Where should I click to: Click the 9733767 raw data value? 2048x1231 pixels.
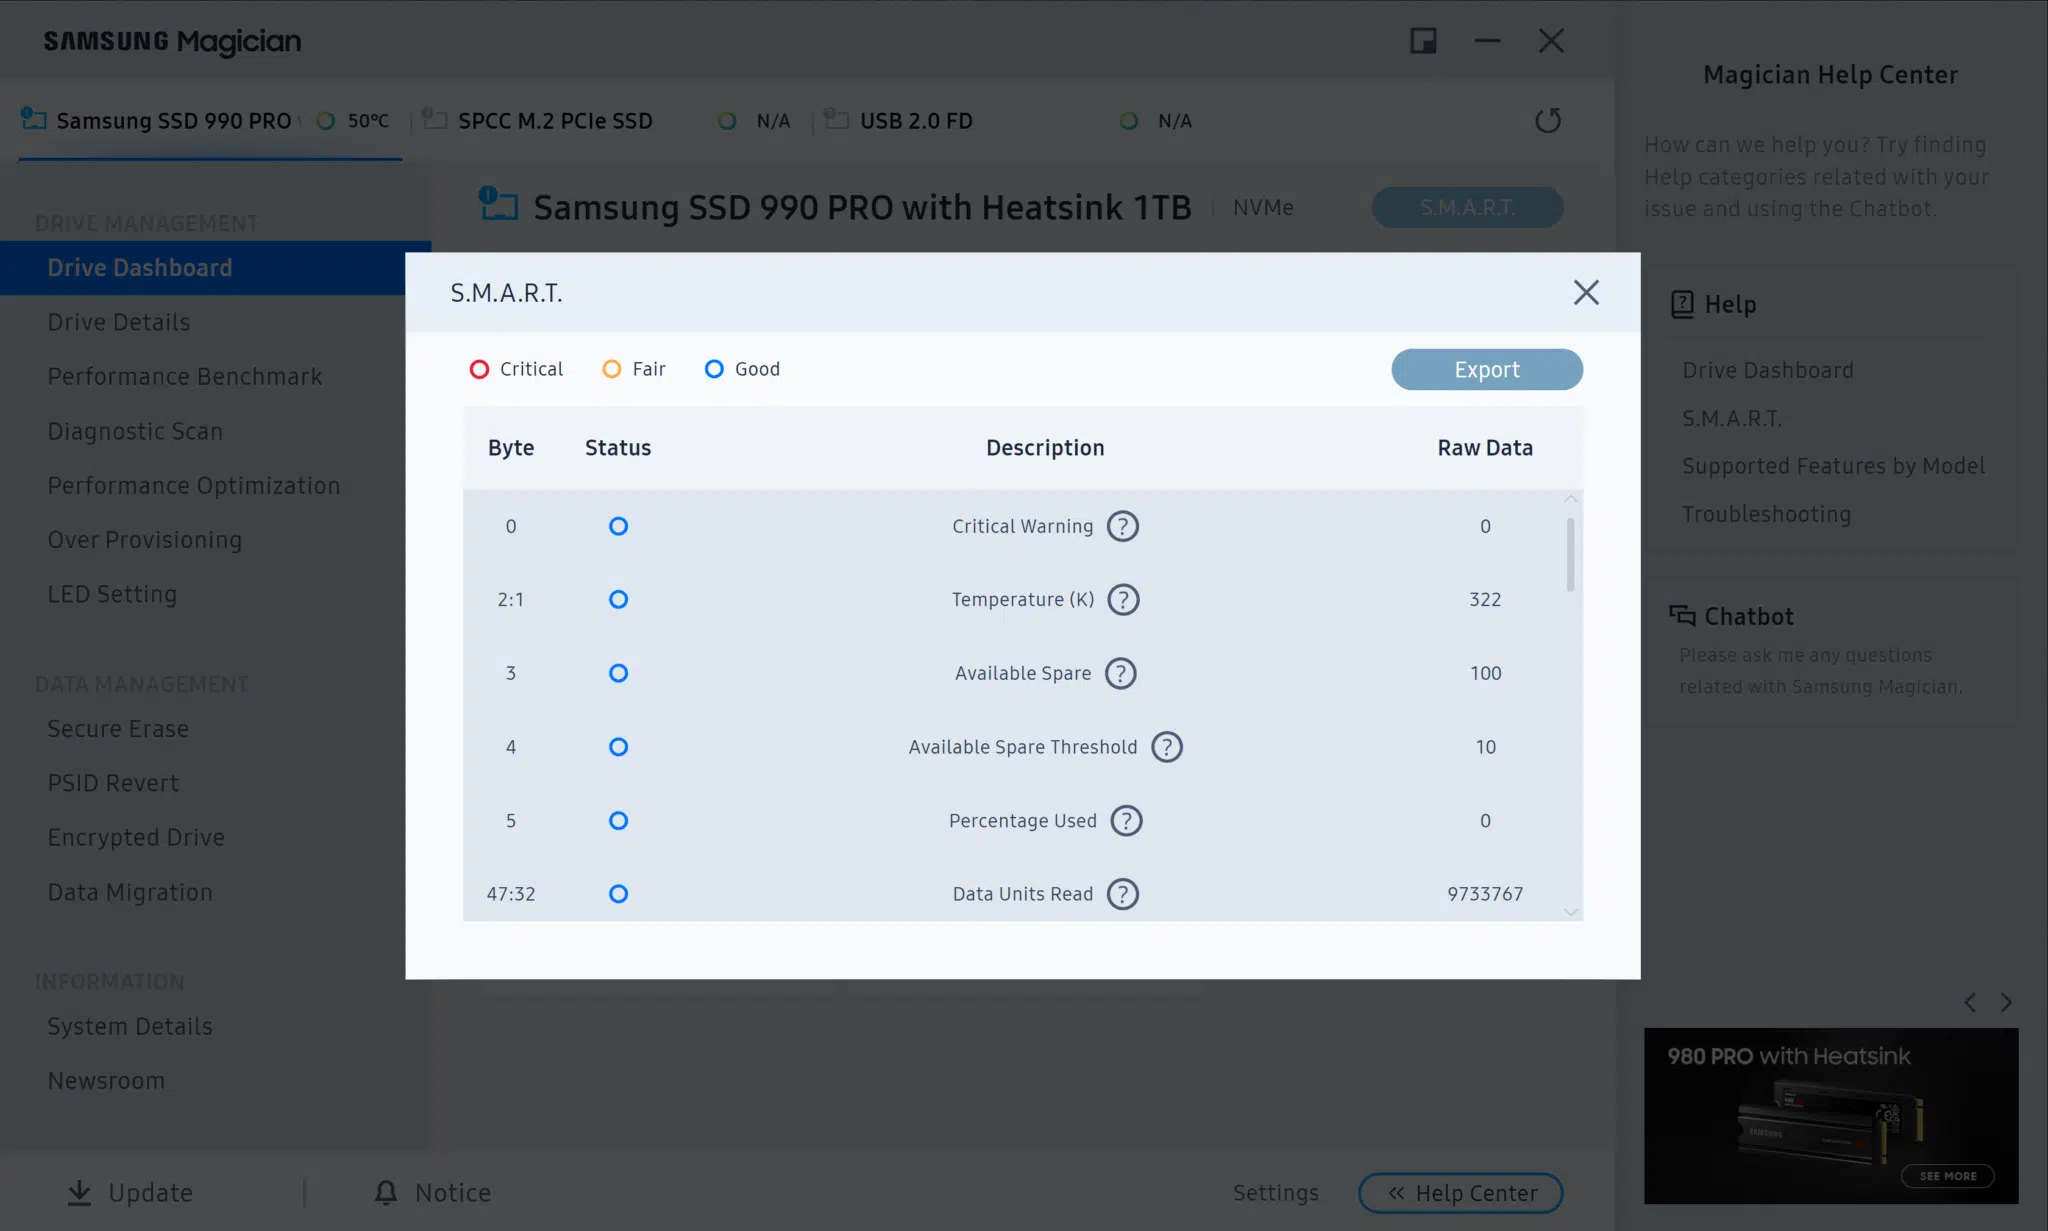[1485, 894]
